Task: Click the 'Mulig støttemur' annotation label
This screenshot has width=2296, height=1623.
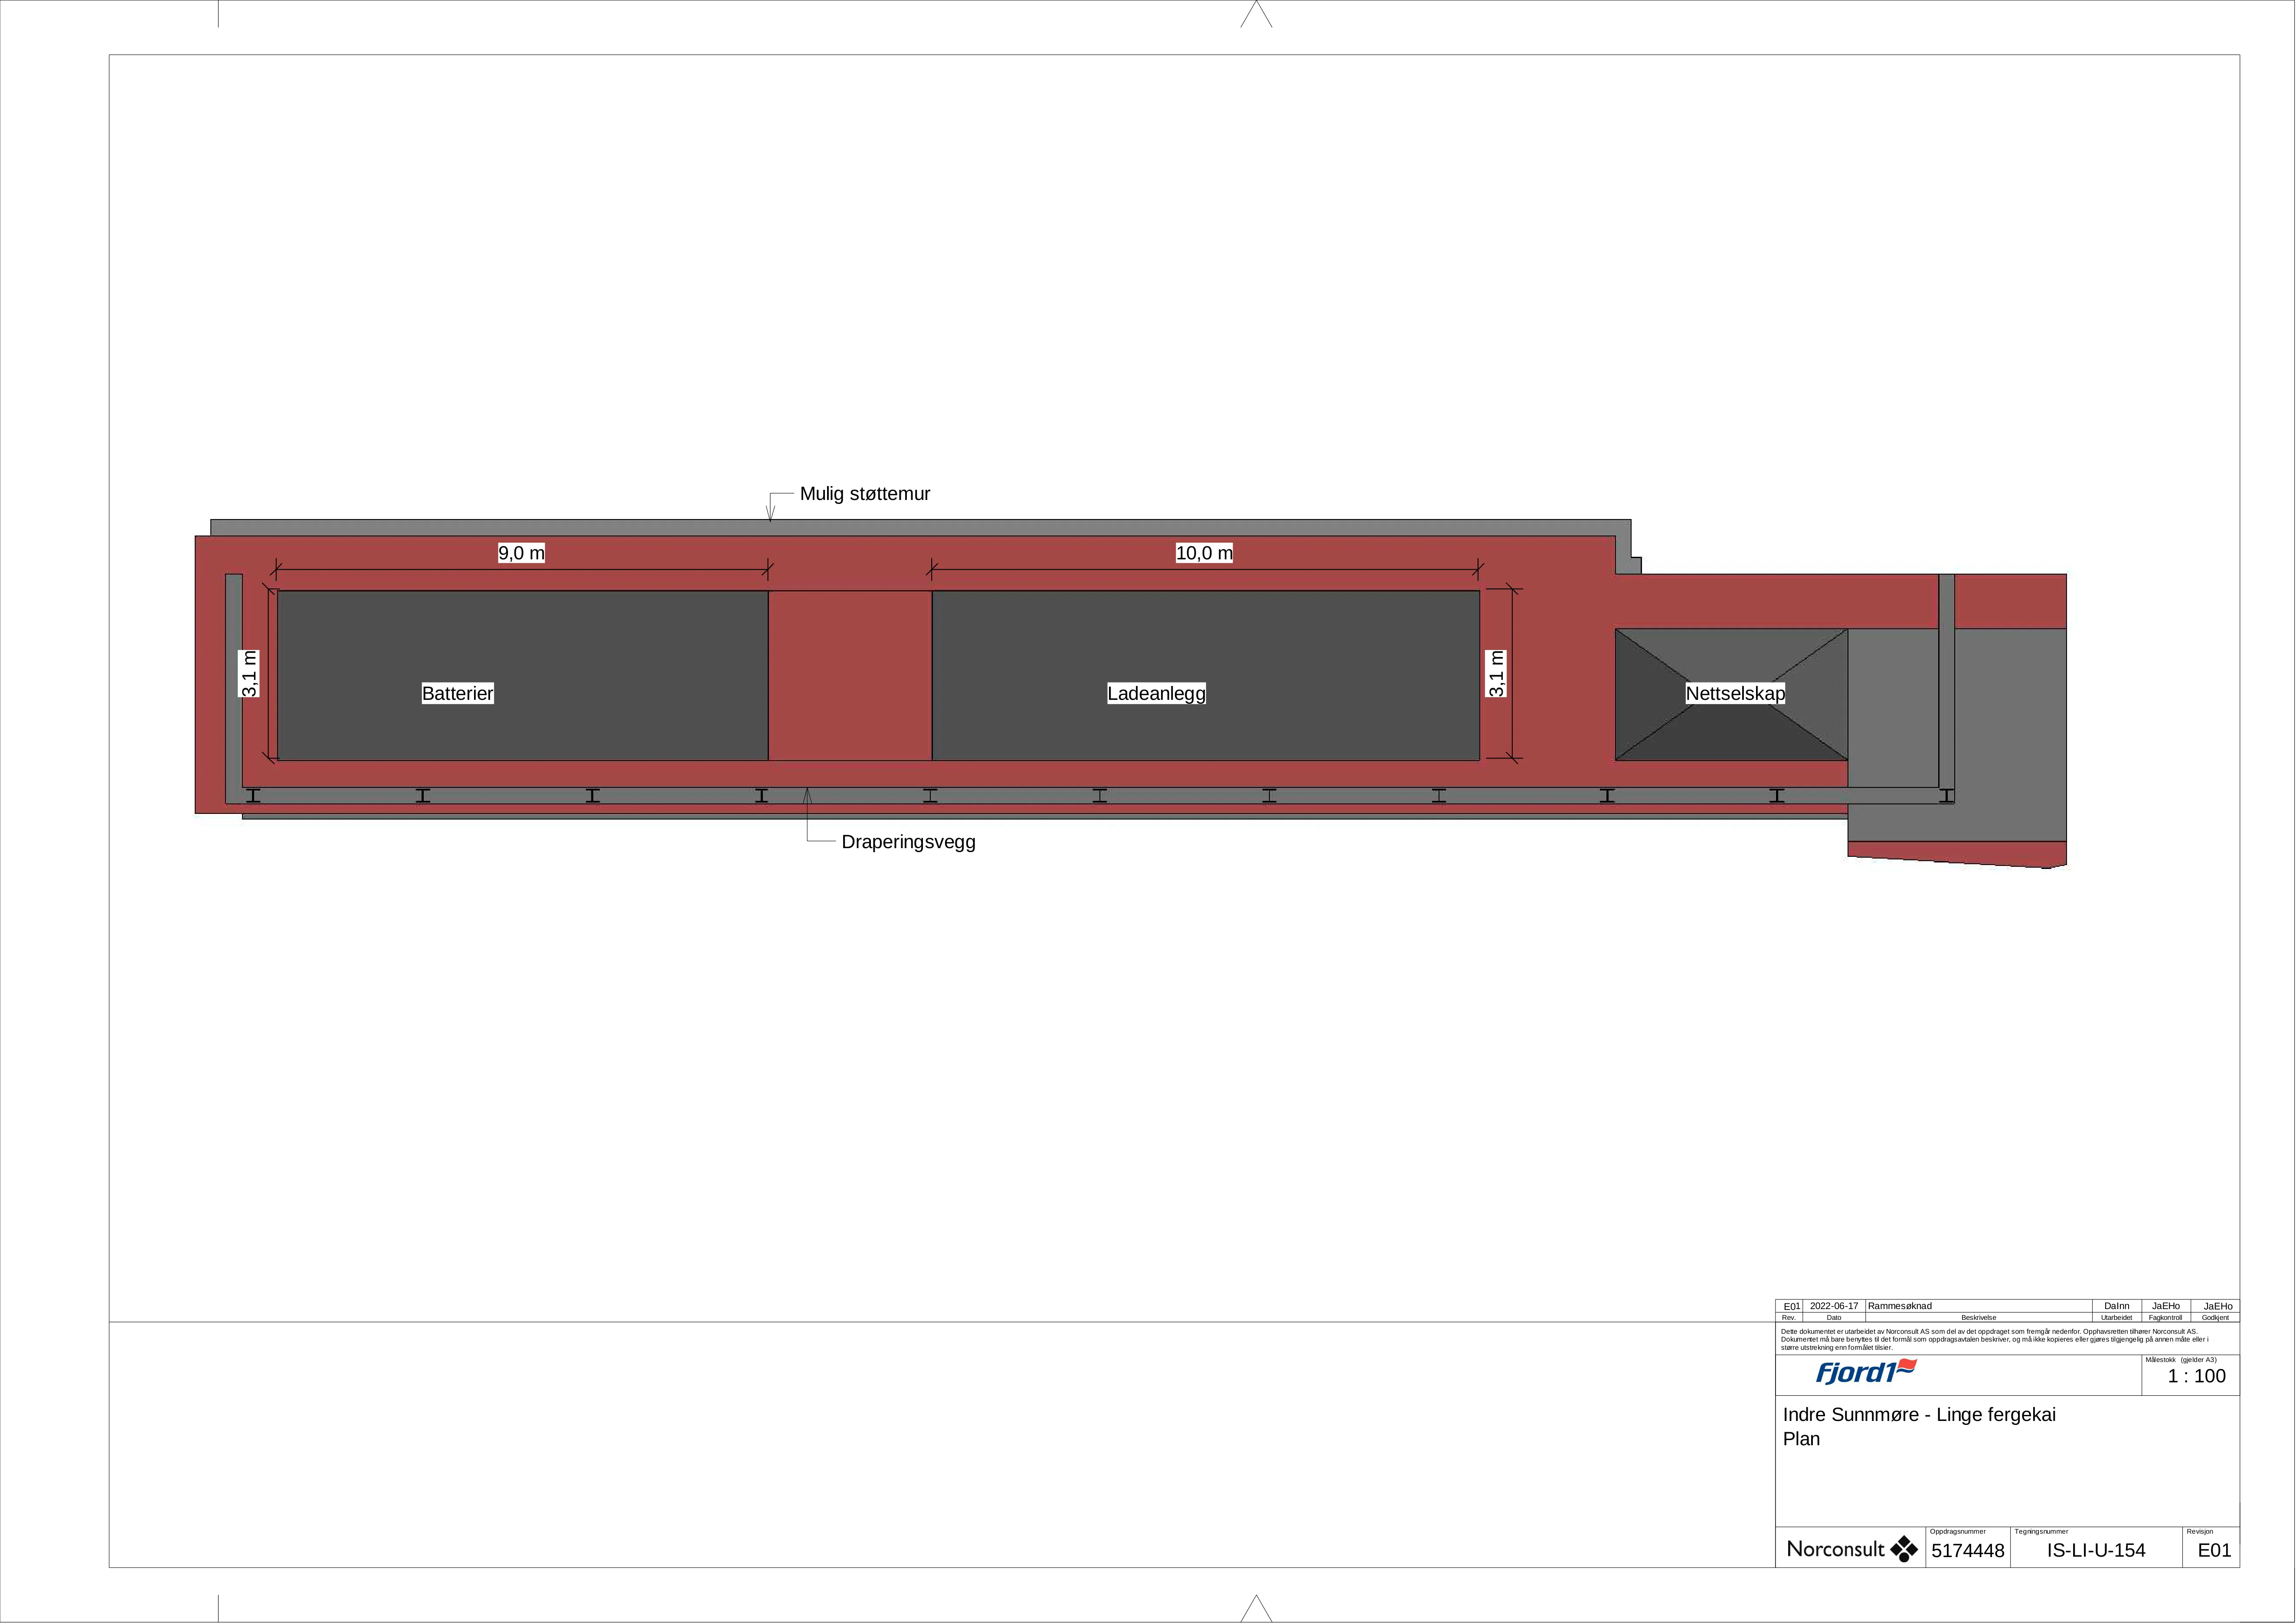Action: (865, 494)
